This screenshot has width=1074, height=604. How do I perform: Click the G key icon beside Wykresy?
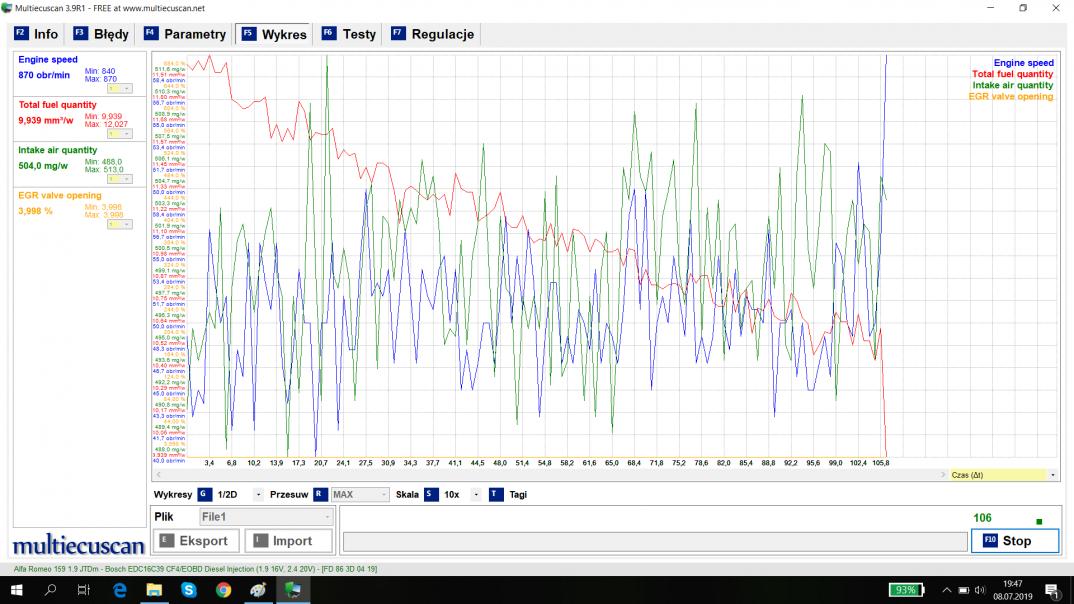coord(204,494)
